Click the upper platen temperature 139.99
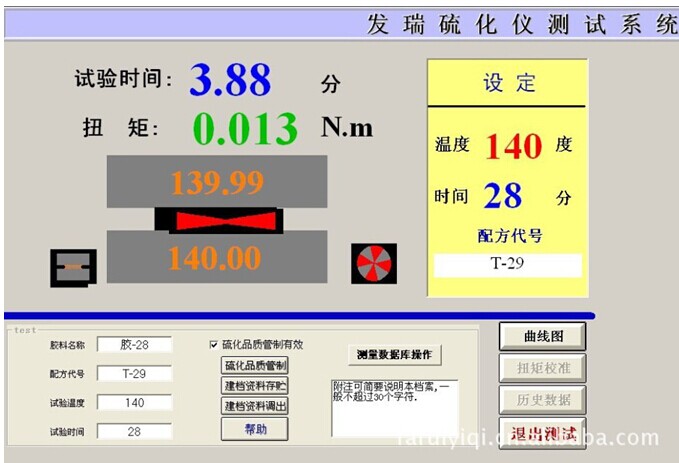This screenshot has height=463, width=679. coord(217,182)
